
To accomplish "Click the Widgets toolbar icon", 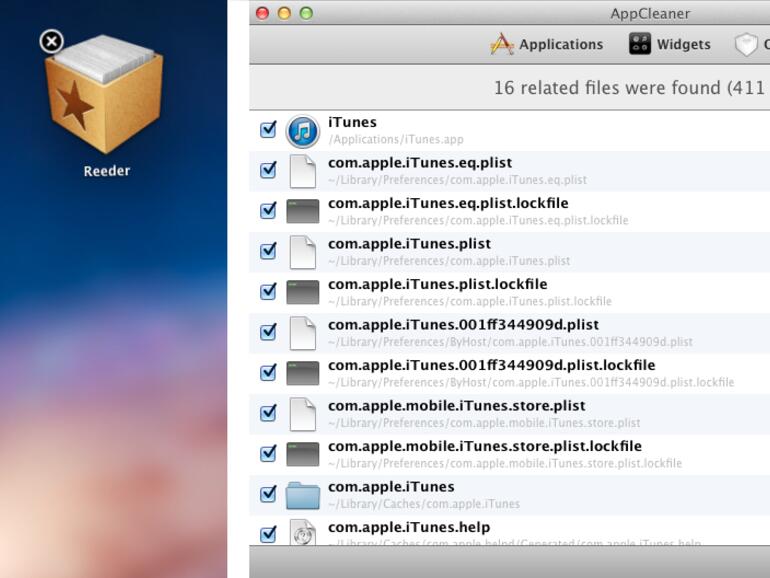I will (640, 44).
